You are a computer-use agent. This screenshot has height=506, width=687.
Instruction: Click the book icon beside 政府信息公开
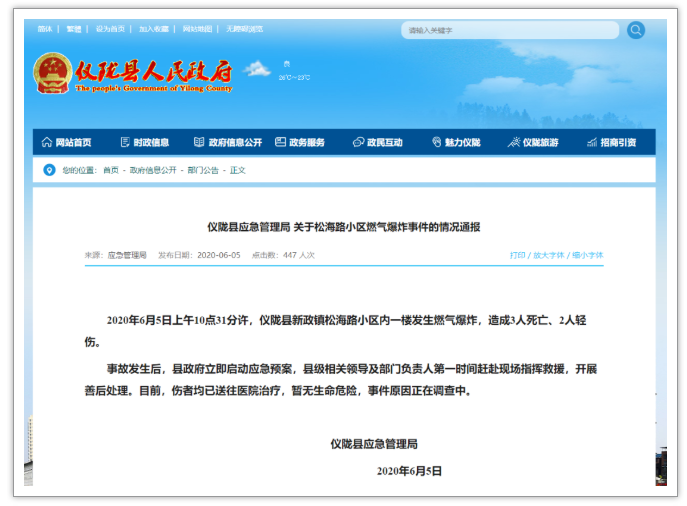[x=199, y=142]
